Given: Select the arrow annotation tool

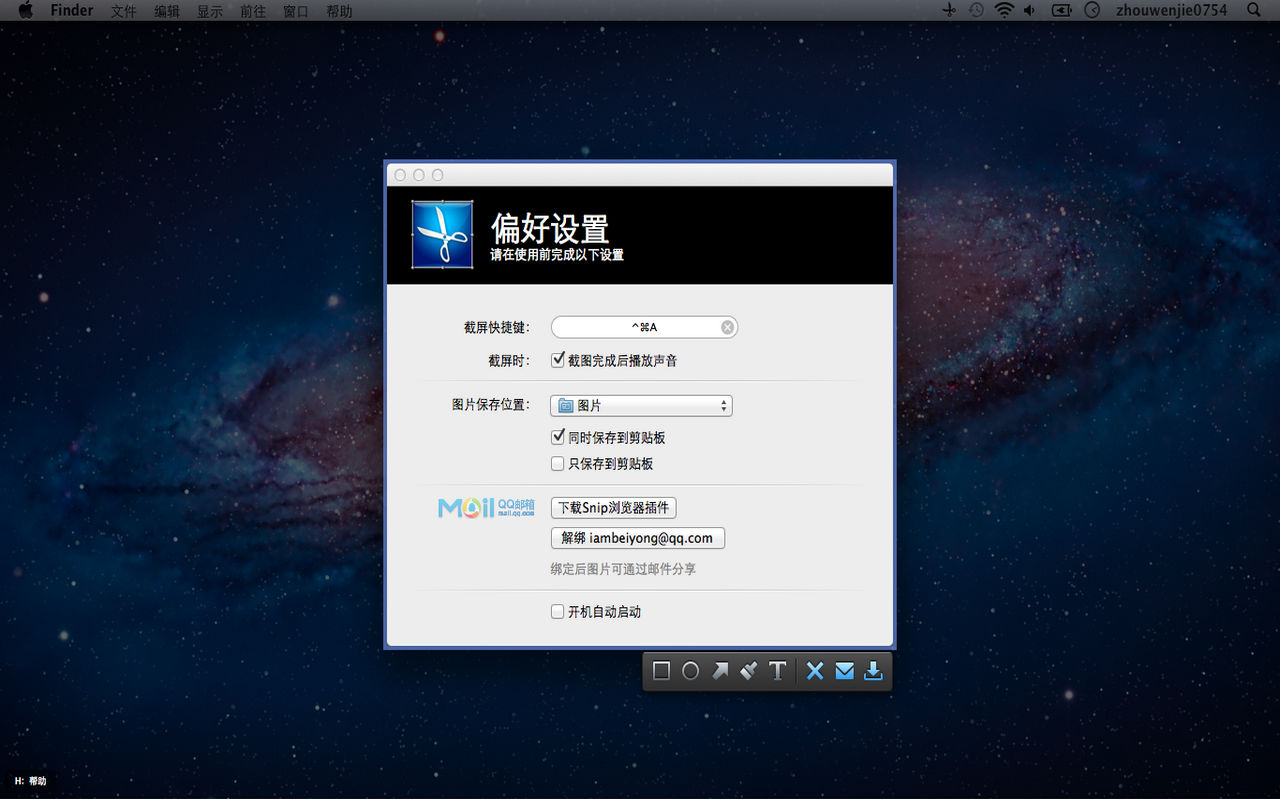Looking at the screenshot, I should click(x=719, y=671).
